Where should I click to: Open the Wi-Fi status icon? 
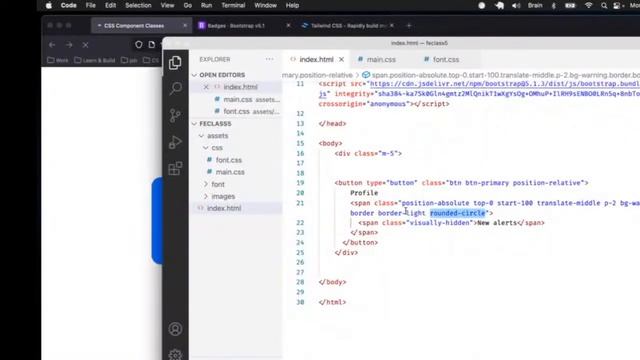[x=588, y=5]
